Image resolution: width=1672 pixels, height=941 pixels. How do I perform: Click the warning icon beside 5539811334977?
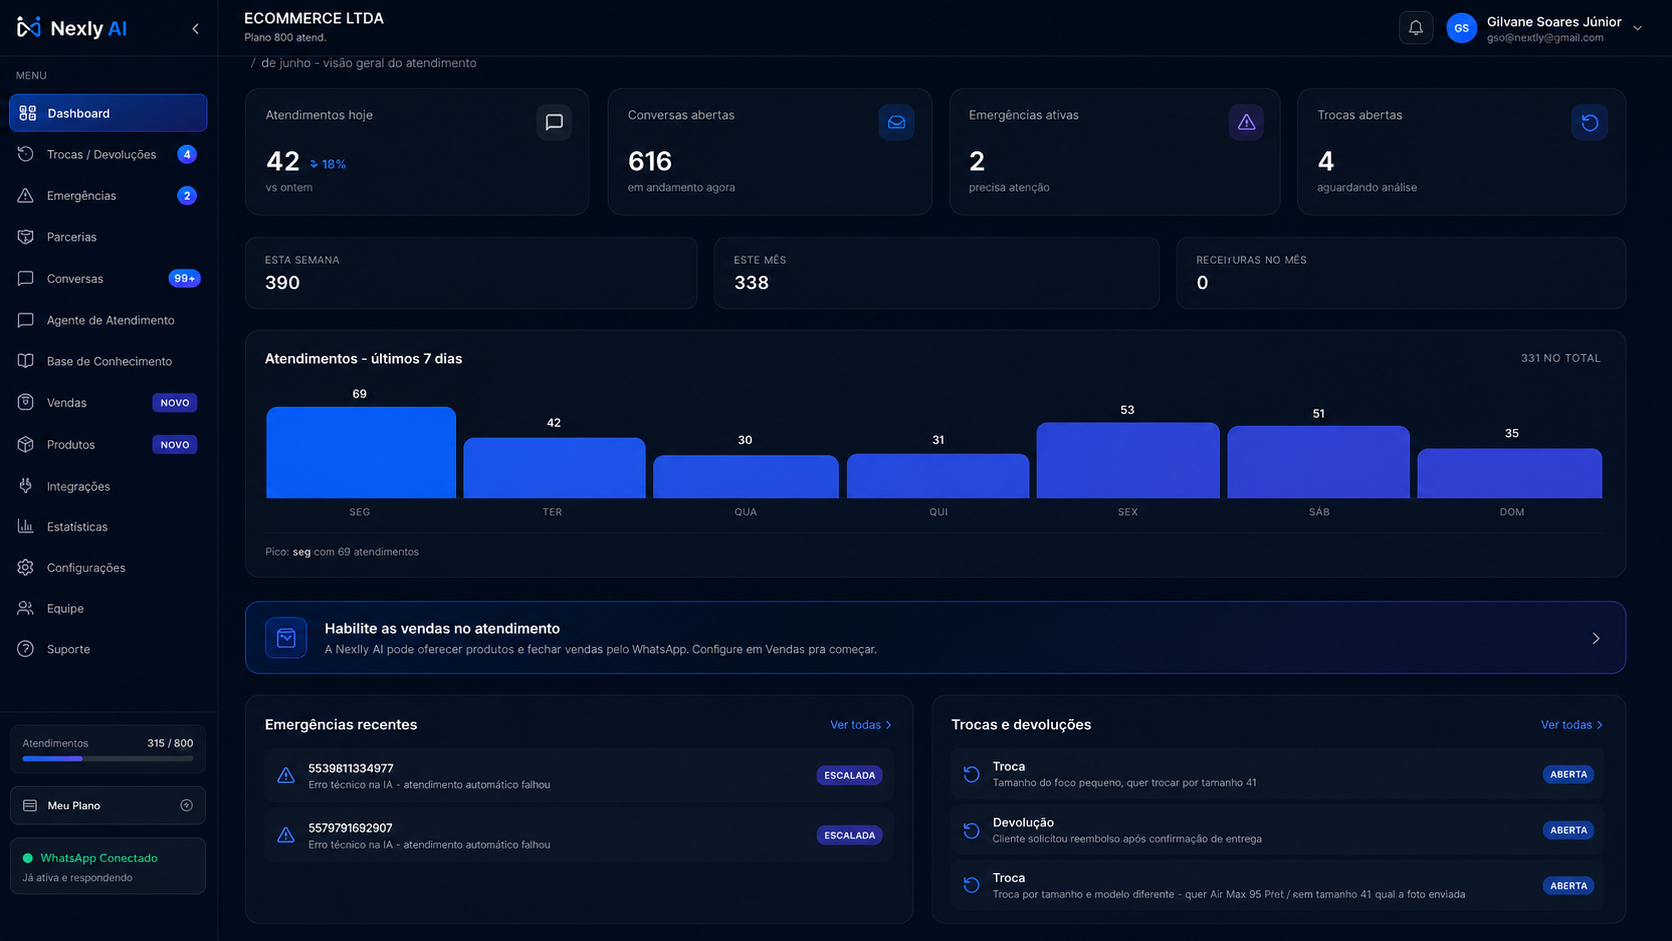click(x=286, y=775)
